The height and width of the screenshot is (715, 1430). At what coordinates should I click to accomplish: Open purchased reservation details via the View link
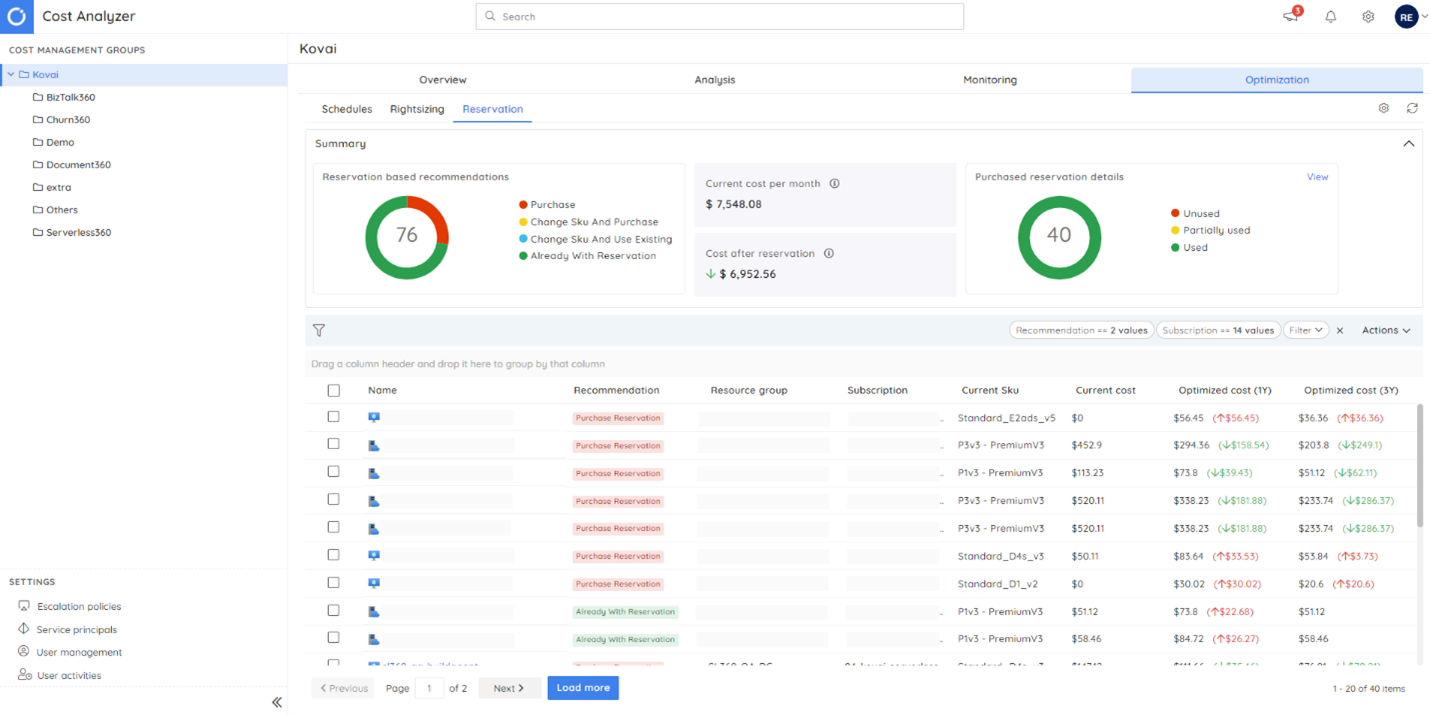point(1317,176)
